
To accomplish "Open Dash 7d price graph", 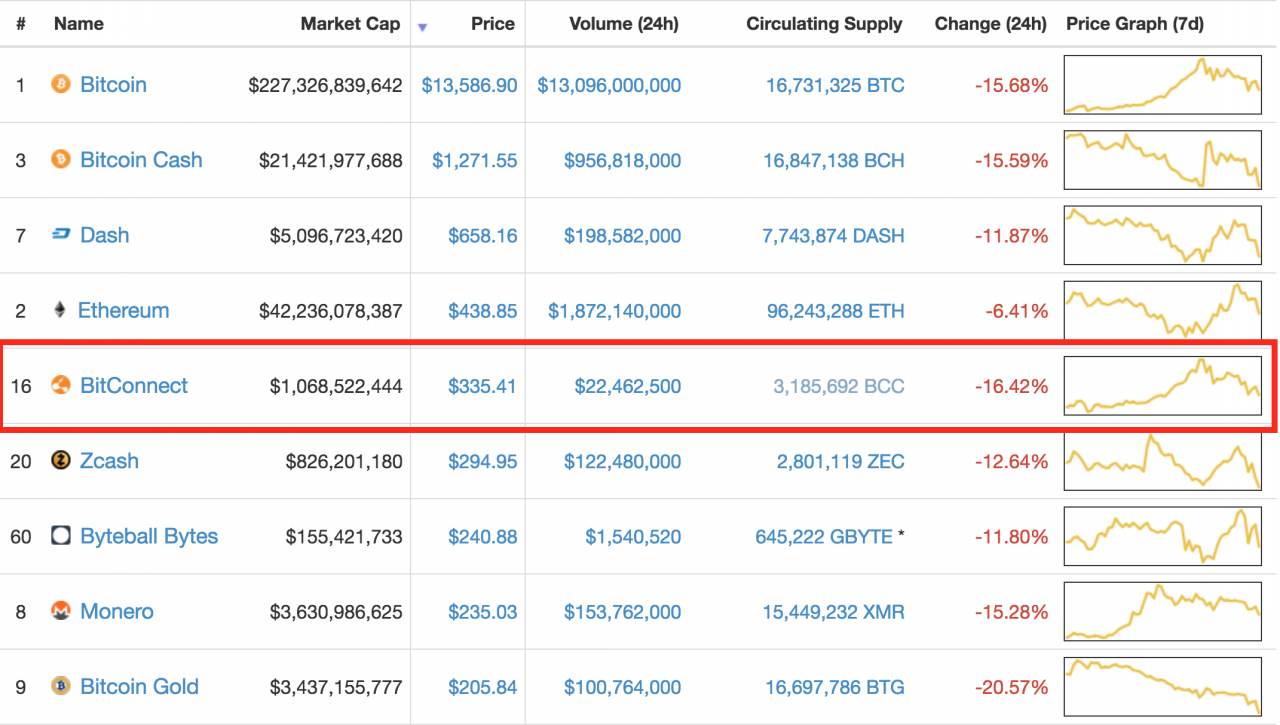I will (1163, 235).
